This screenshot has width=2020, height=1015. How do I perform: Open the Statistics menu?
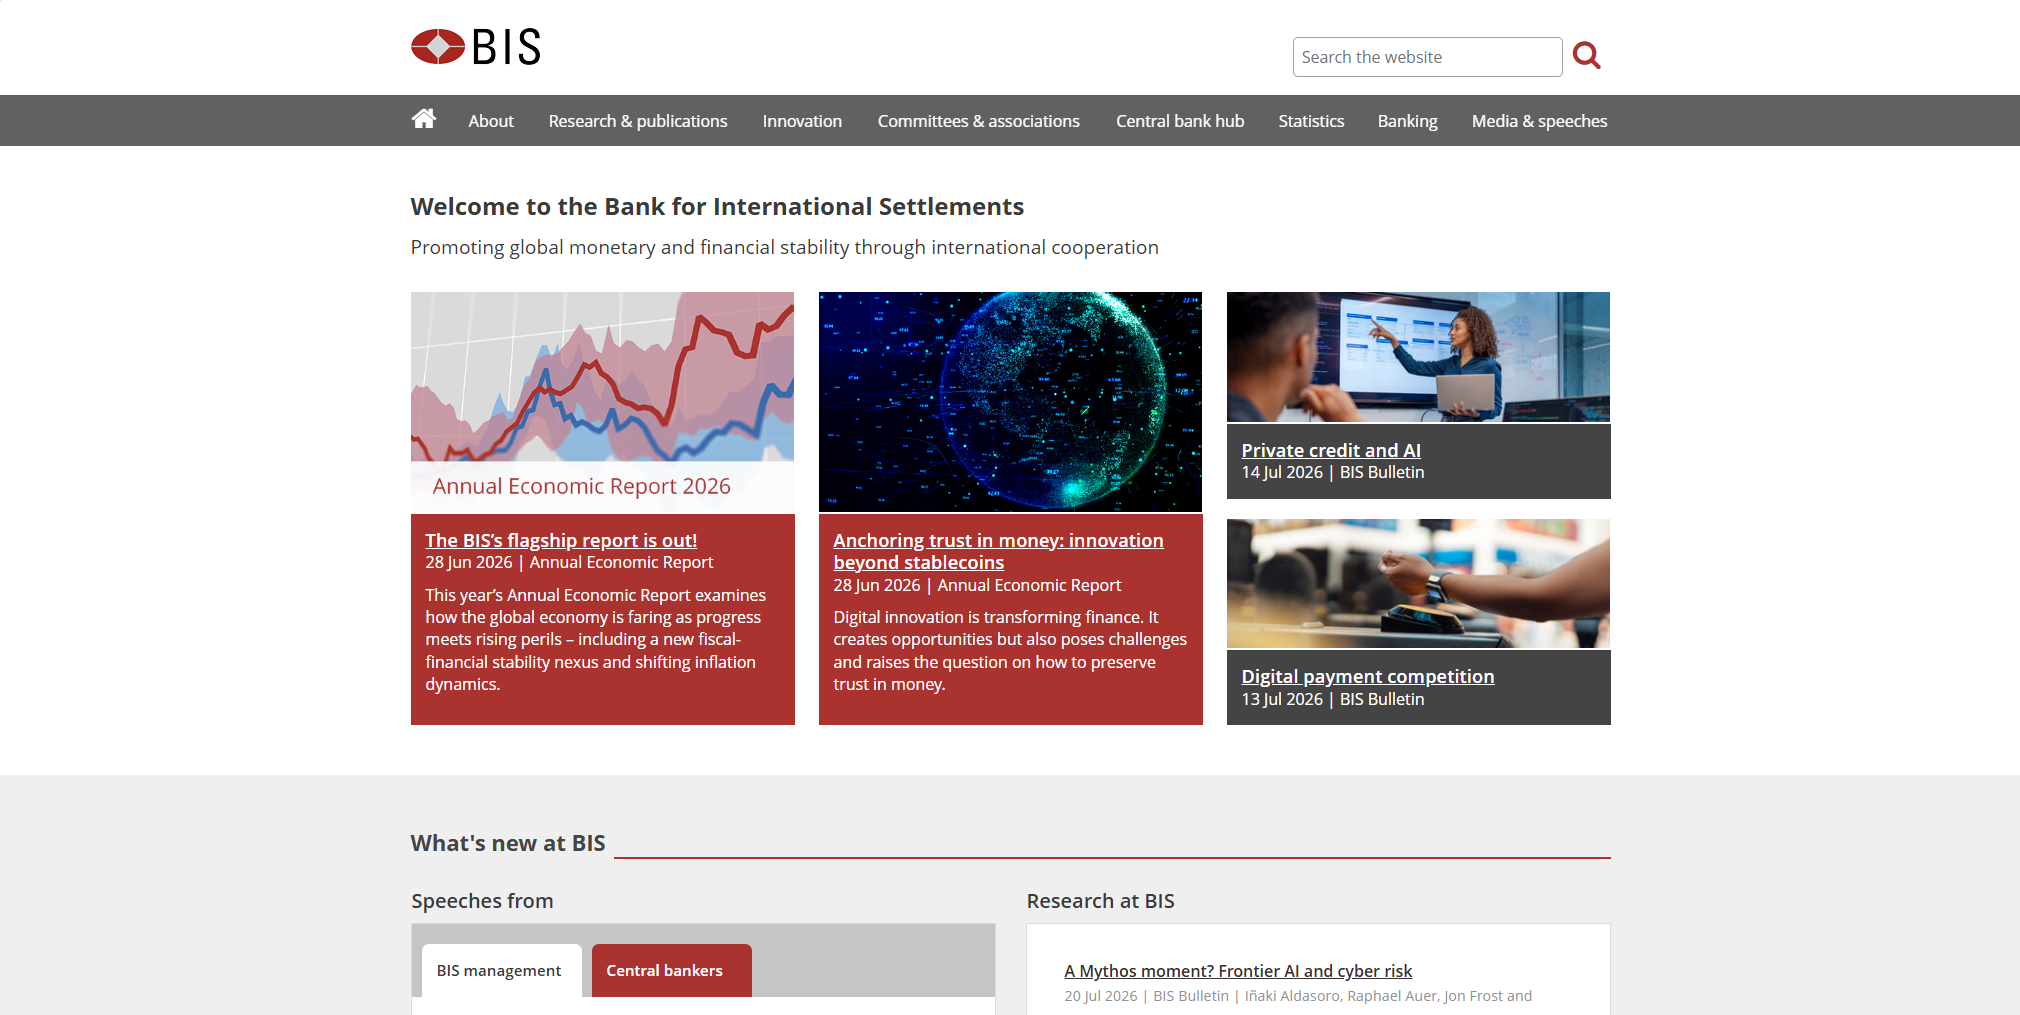(1311, 121)
